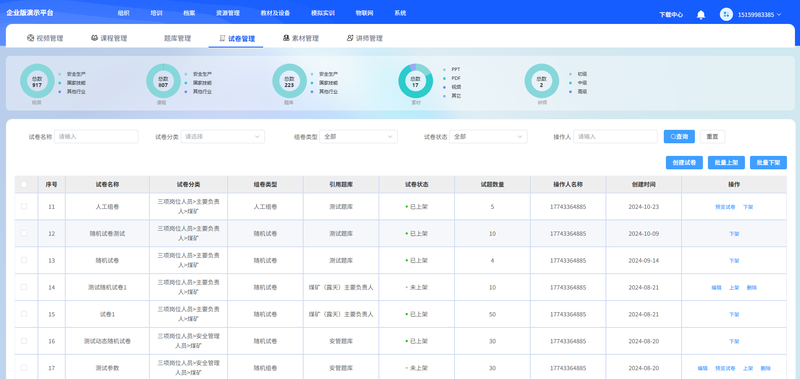Open the 组织 top menu
Screen dimensions: 800x379
pyautogui.click(x=123, y=13)
